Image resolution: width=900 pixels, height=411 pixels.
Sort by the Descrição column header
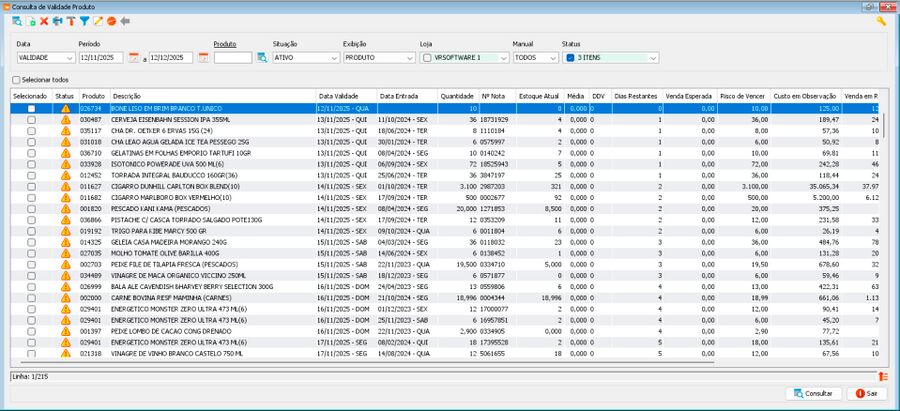click(212, 96)
